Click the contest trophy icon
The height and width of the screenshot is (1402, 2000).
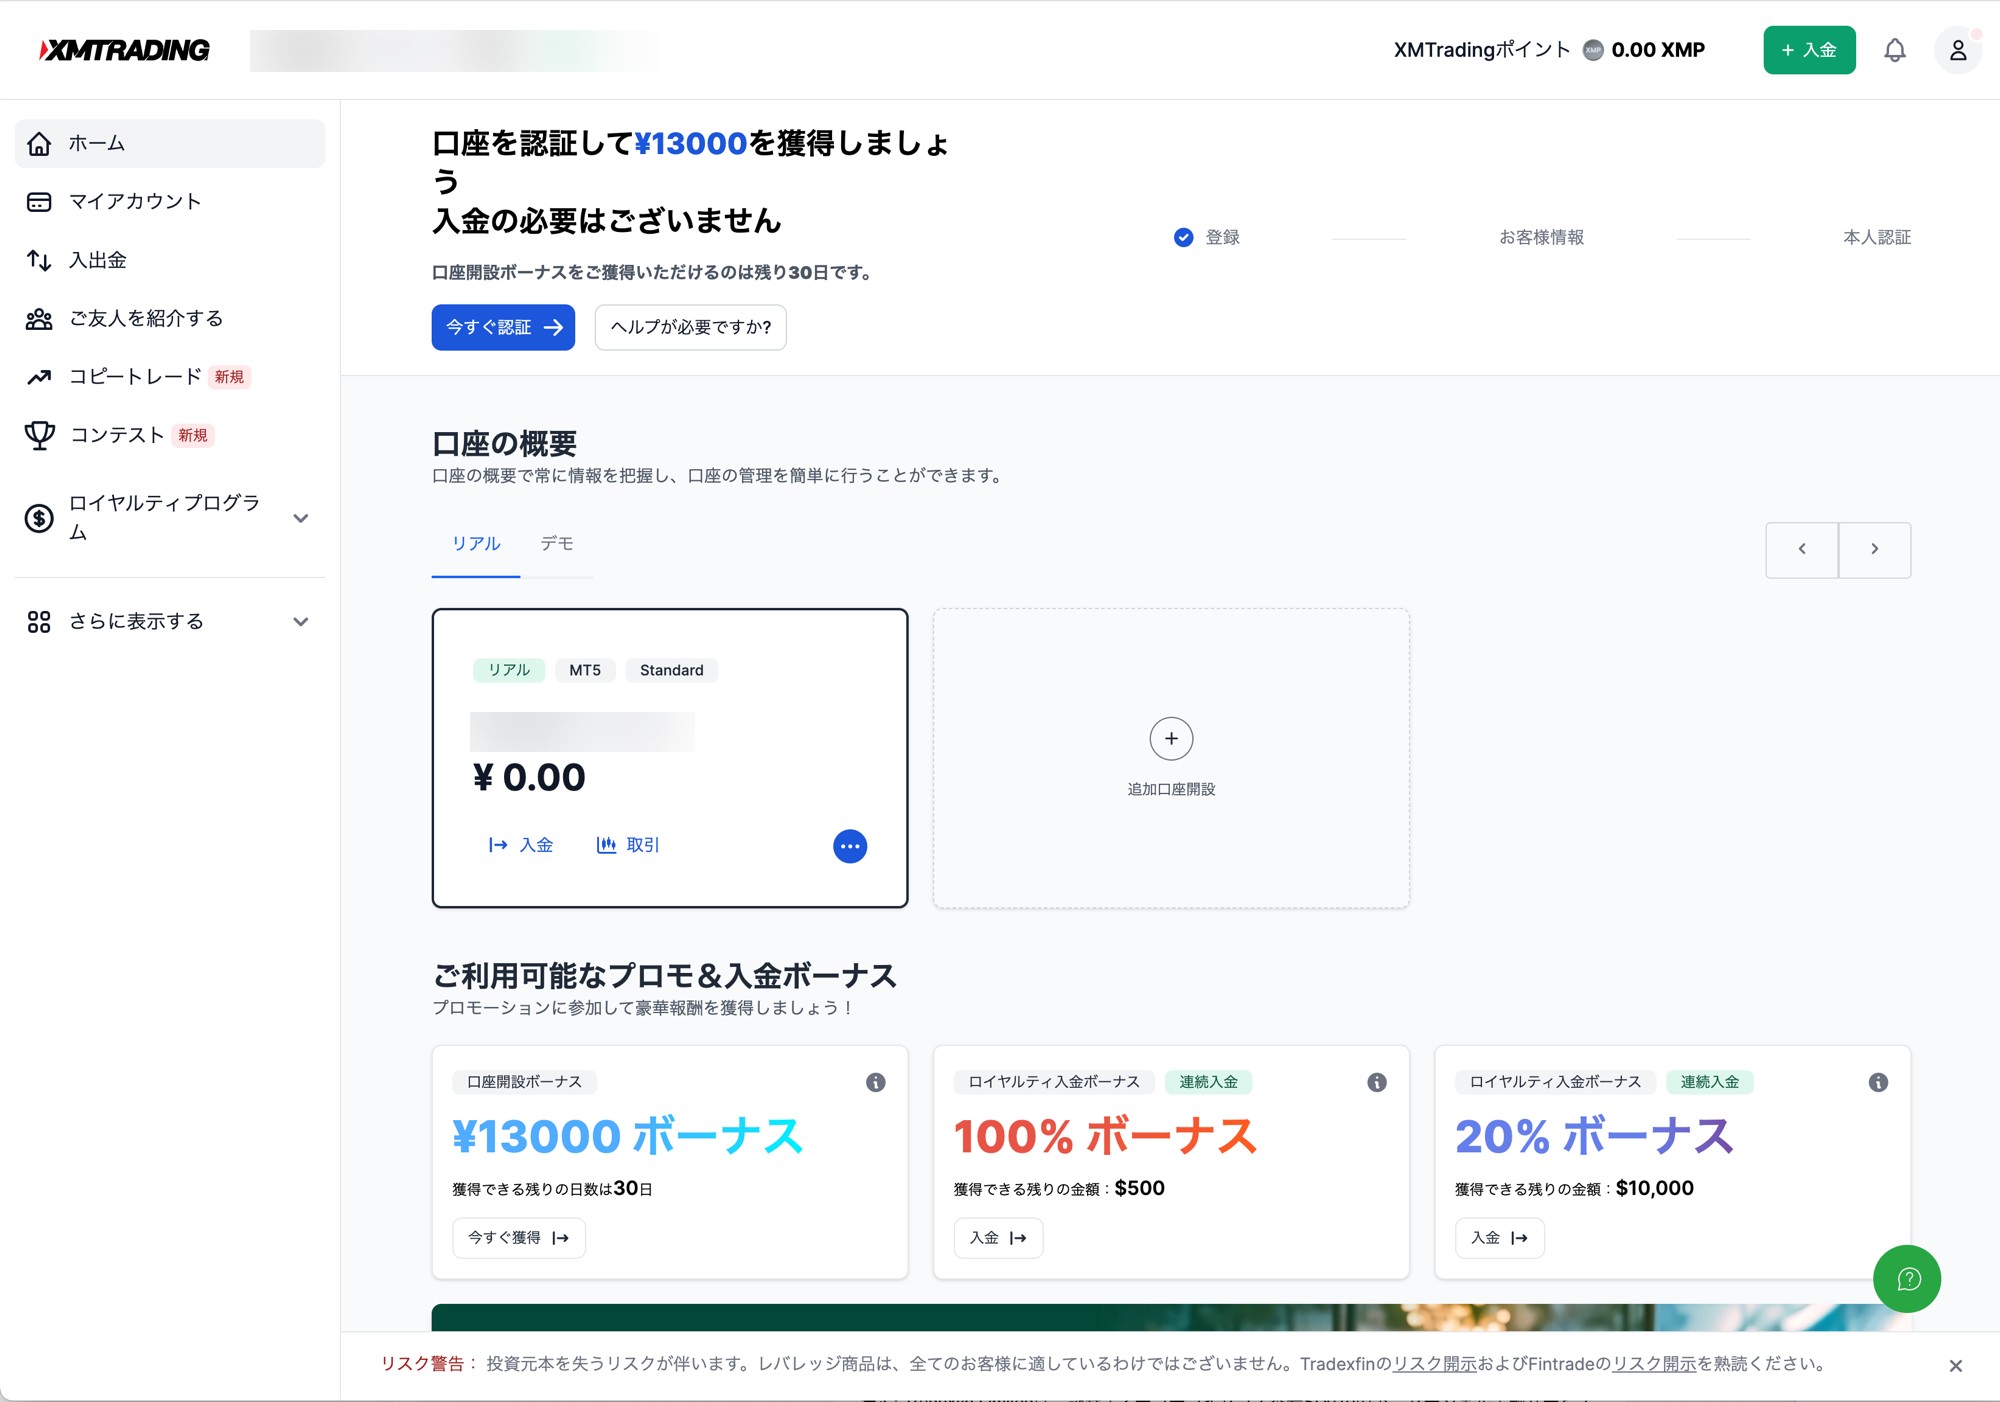[39, 435]
